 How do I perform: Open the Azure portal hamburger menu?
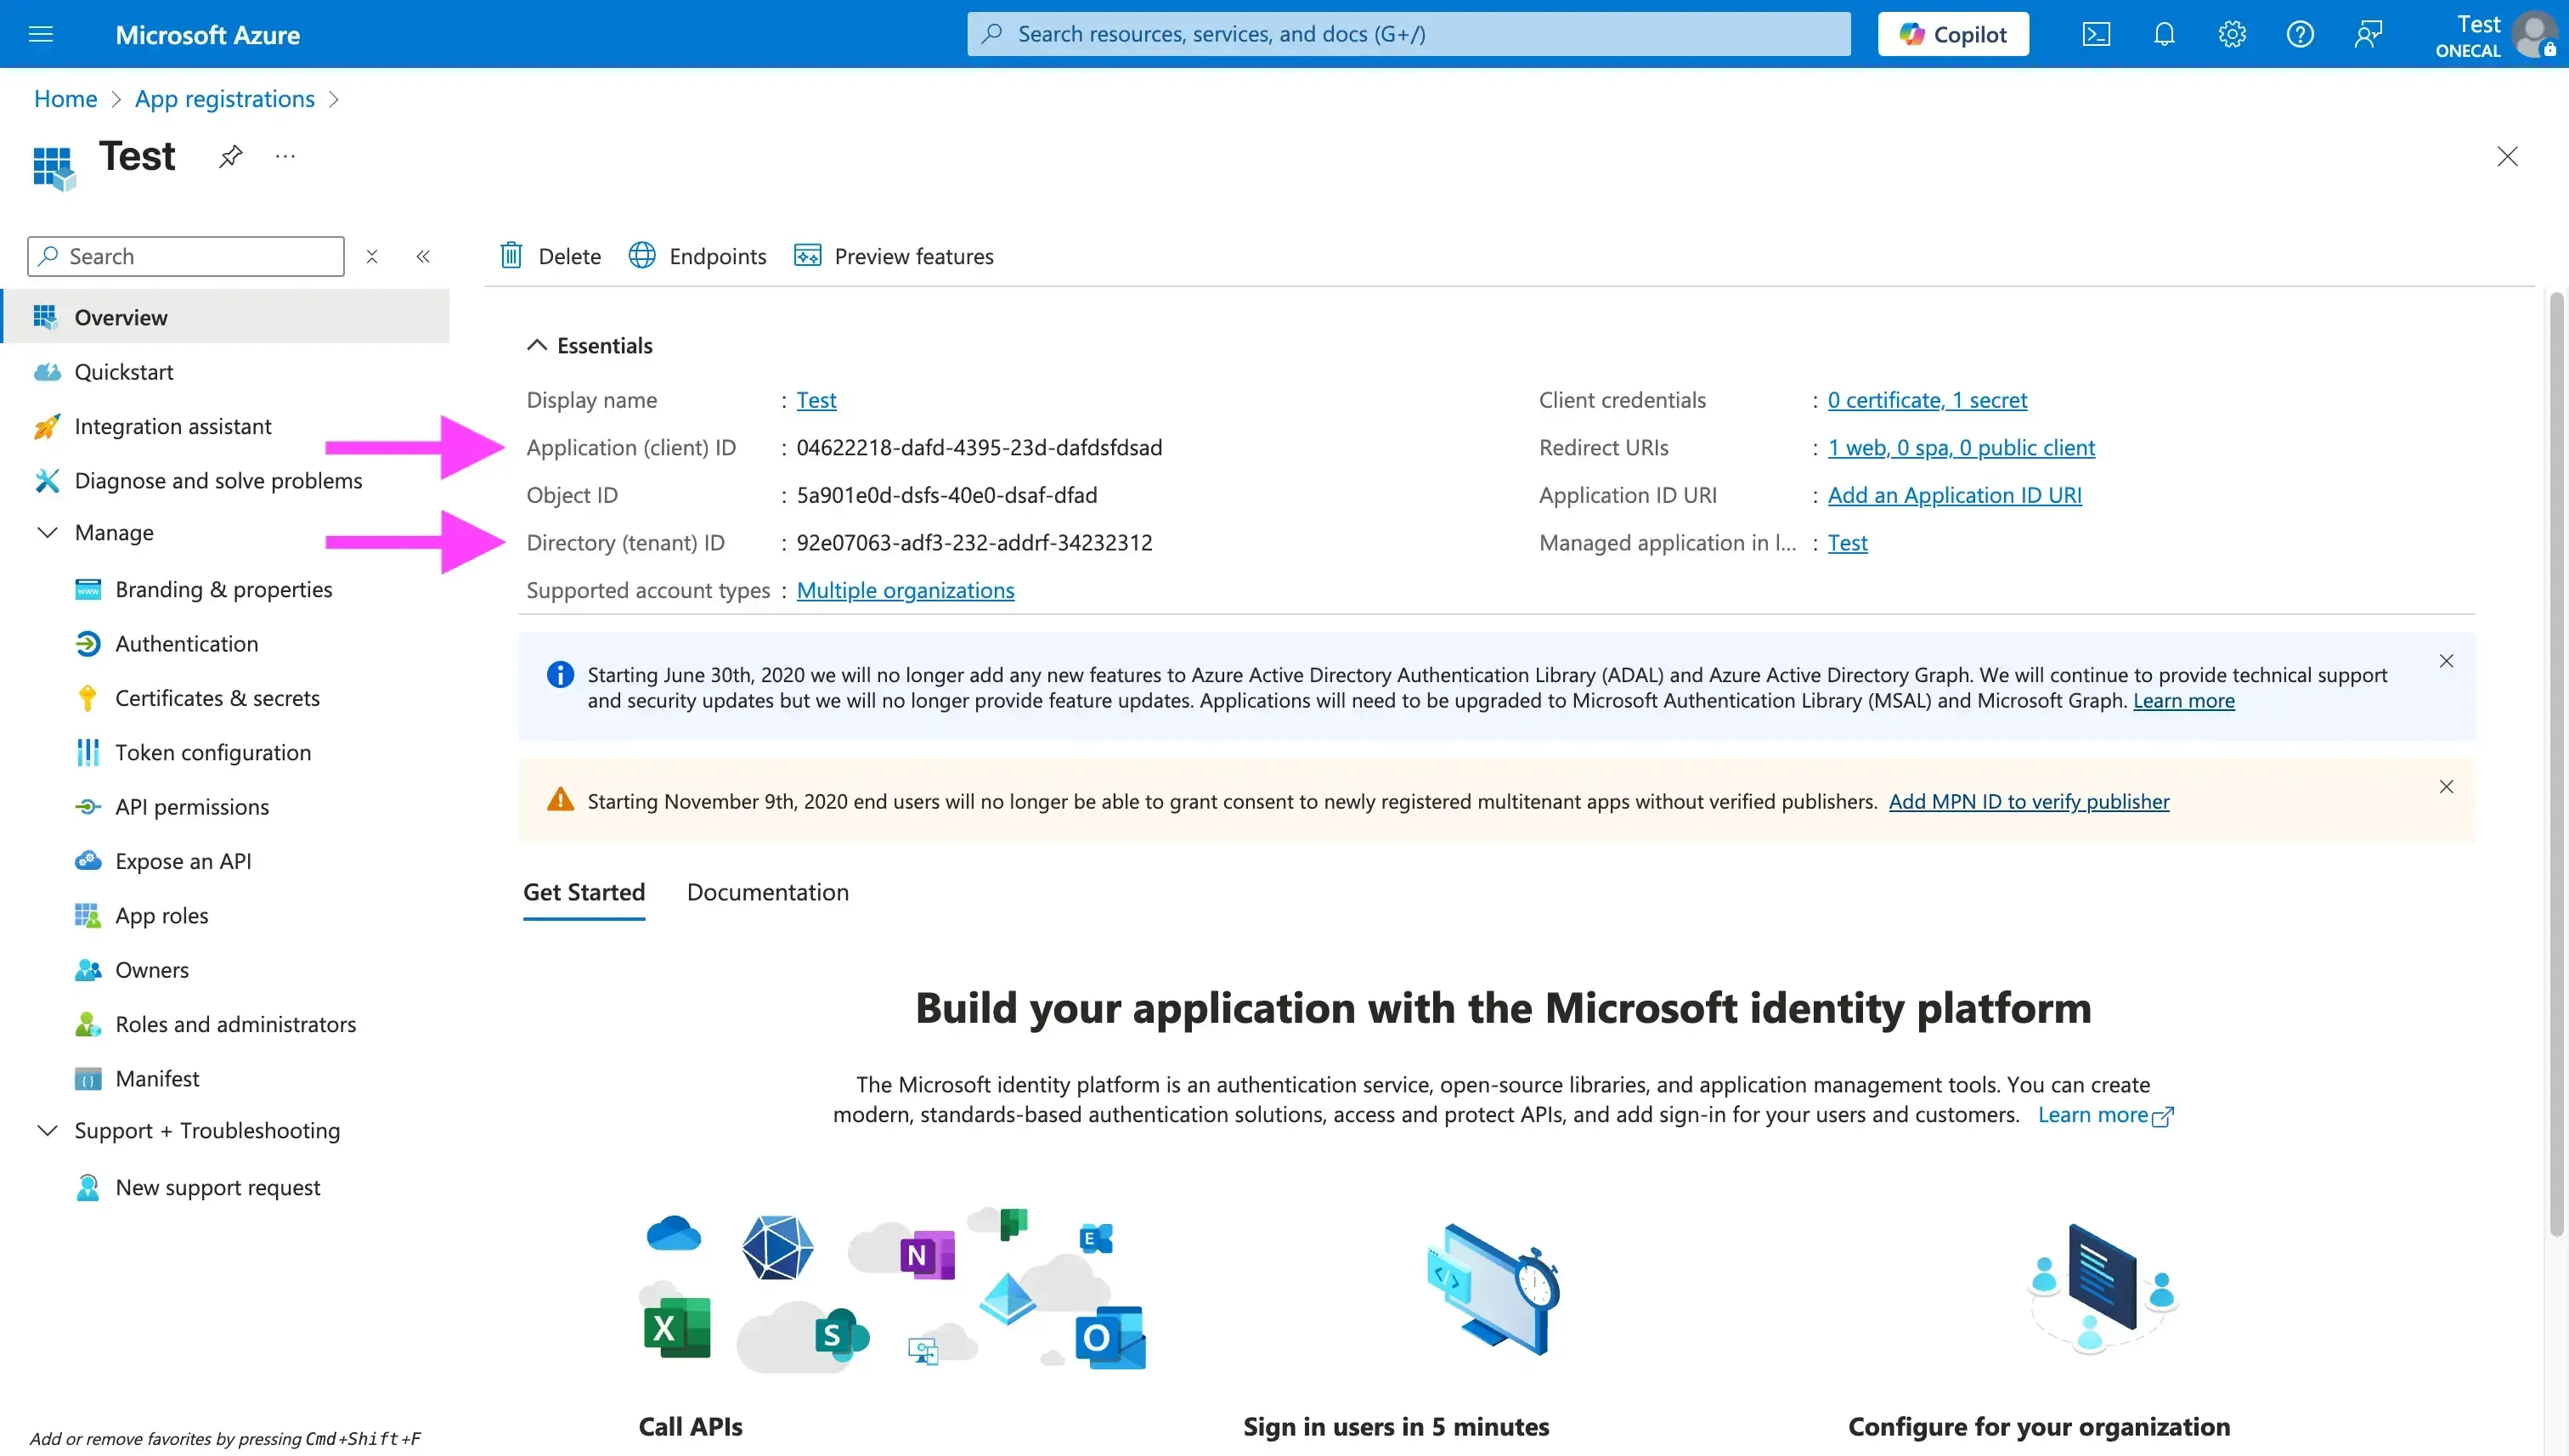[x=40, y=33]
